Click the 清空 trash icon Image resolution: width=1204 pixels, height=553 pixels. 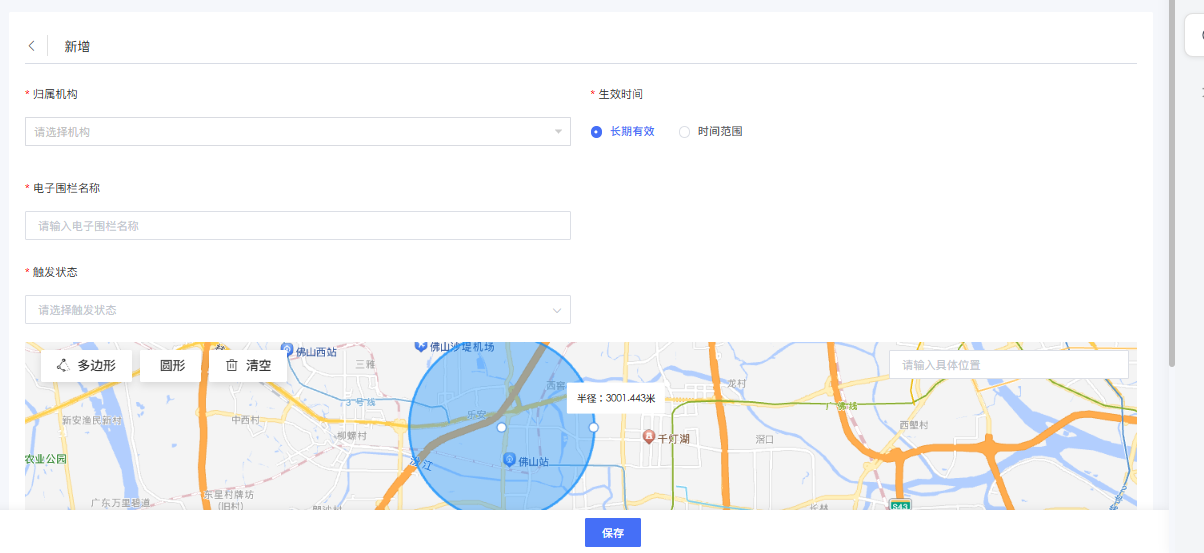[232, 366]
